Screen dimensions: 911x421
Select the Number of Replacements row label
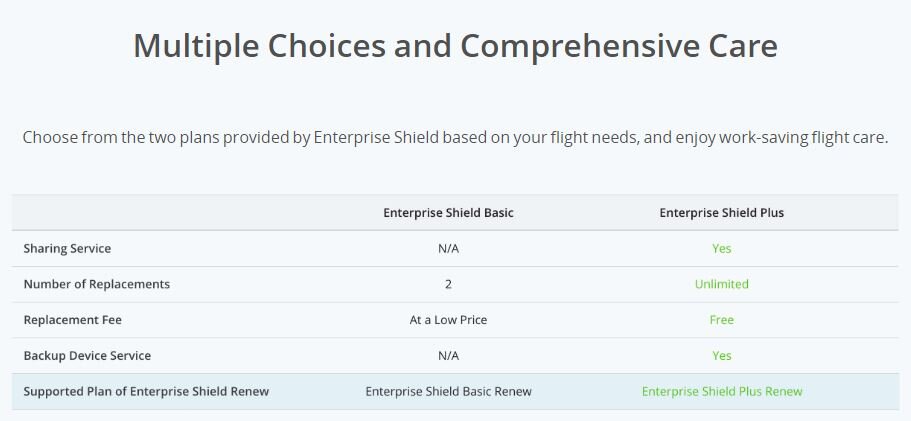(96, 284)
